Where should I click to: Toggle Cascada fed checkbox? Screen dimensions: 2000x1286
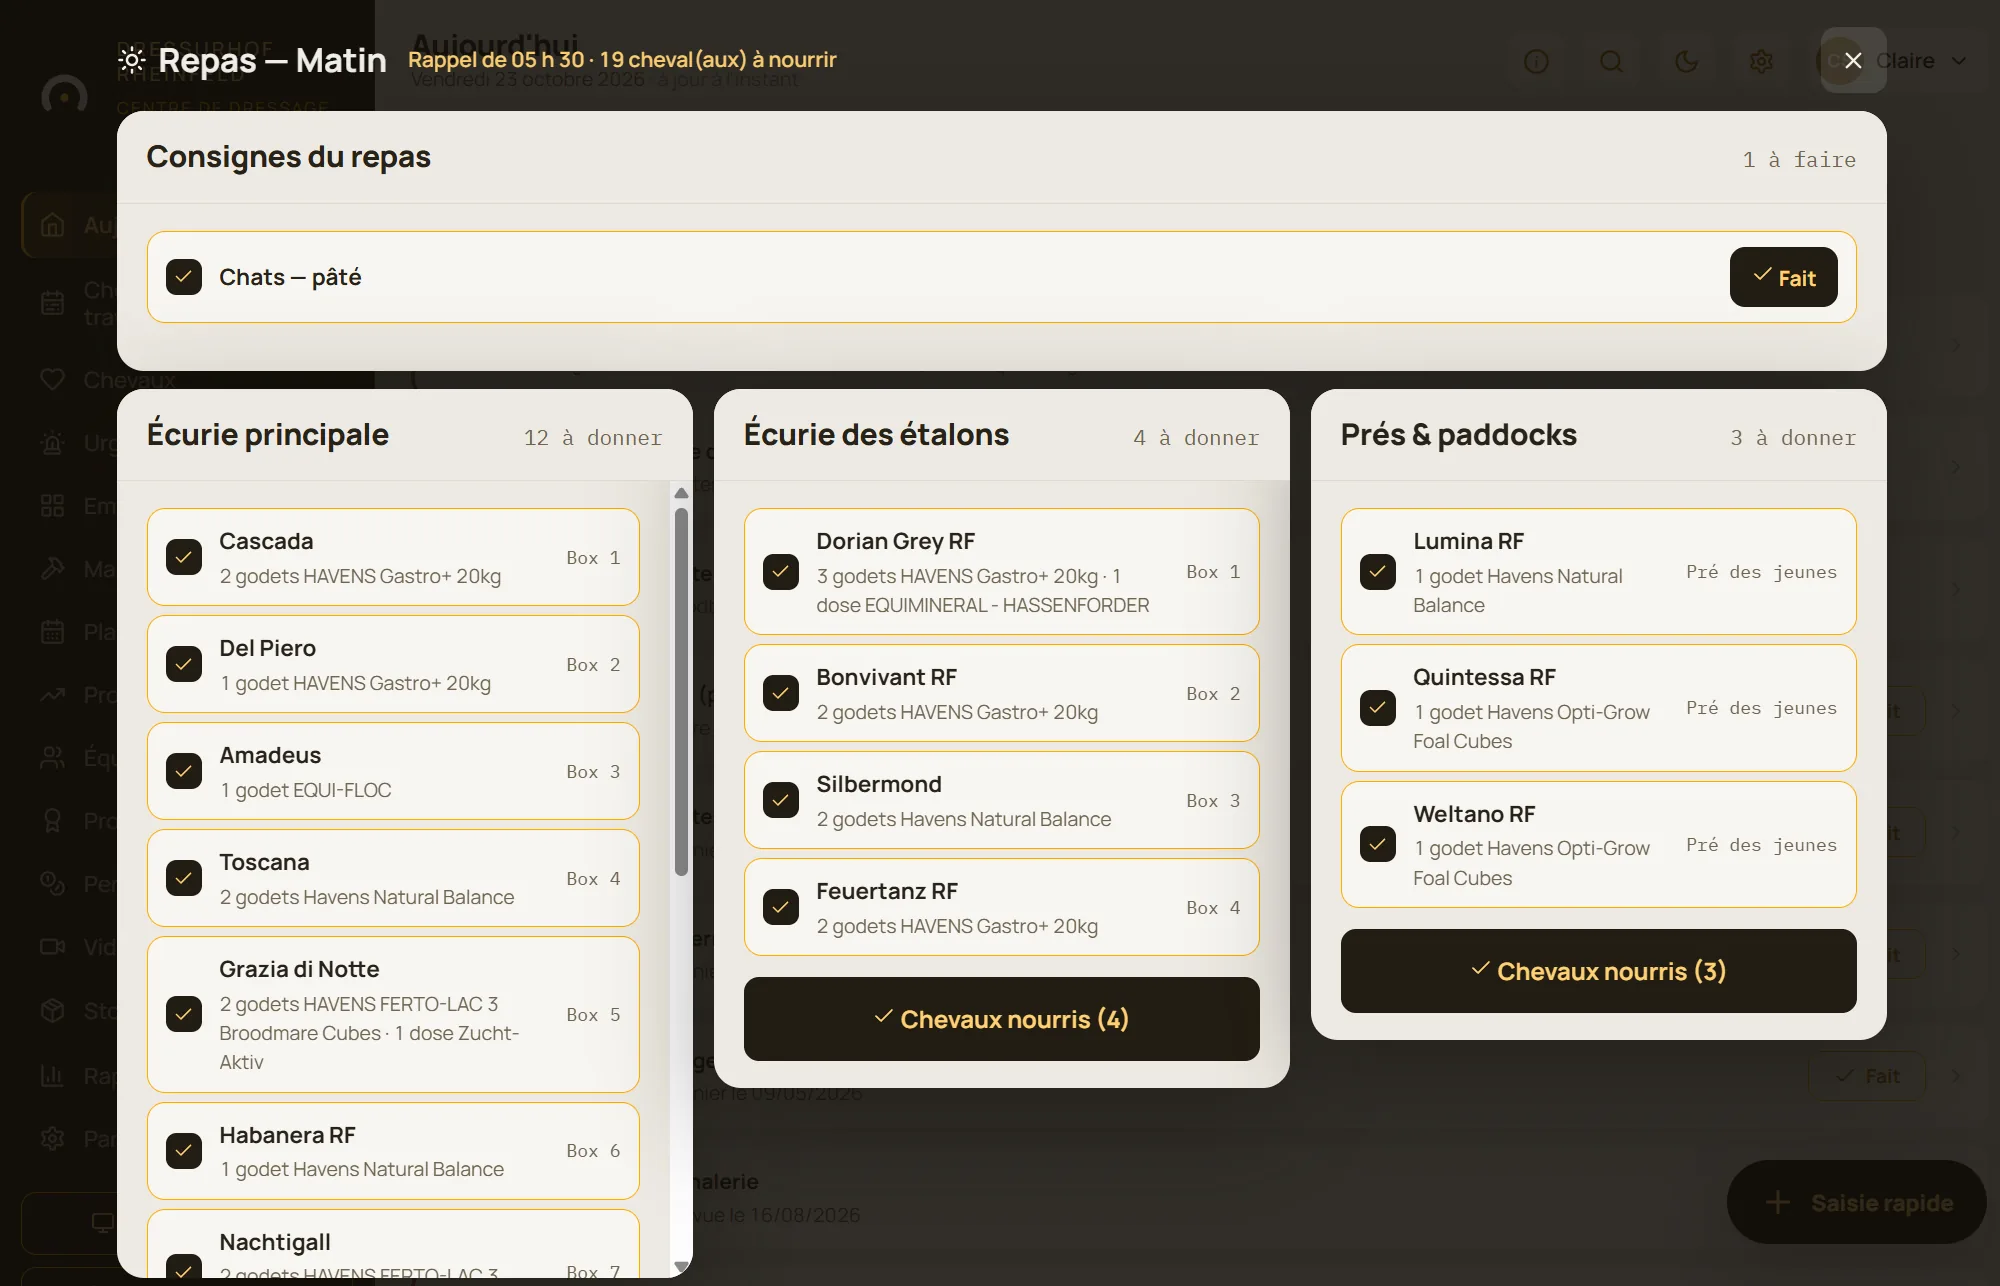click(184, 557)
